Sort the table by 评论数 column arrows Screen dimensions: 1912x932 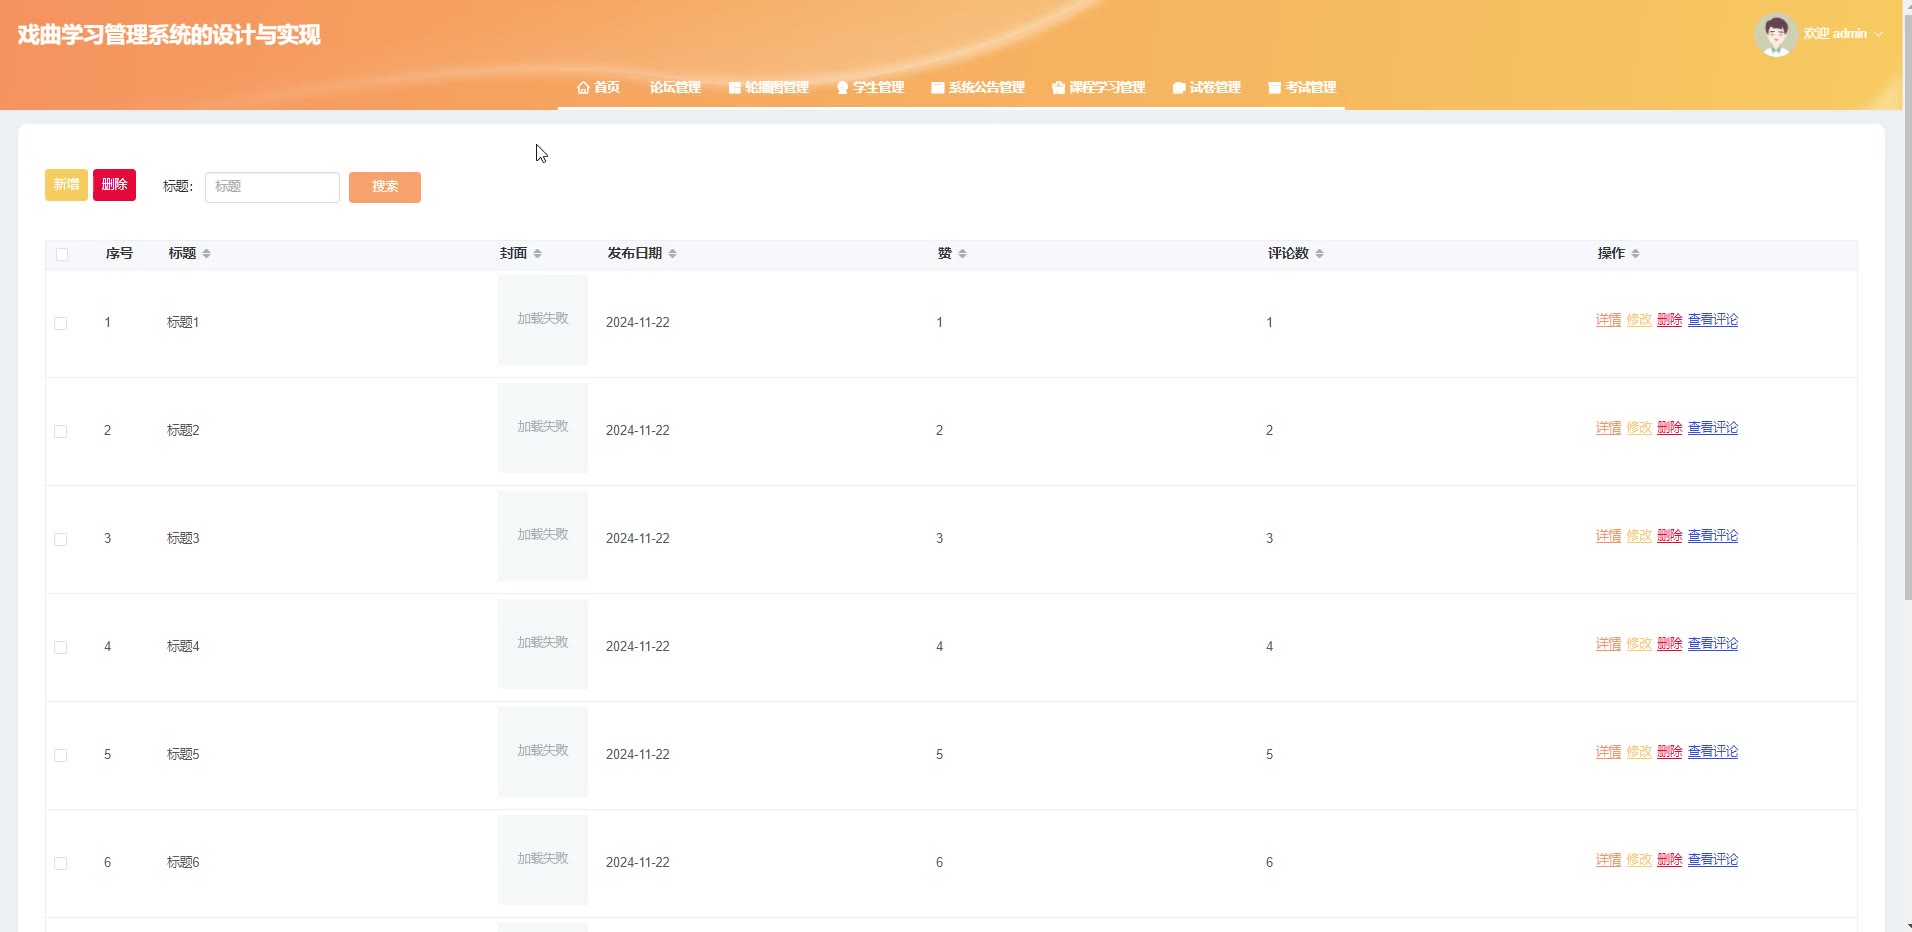(1320, 254)
